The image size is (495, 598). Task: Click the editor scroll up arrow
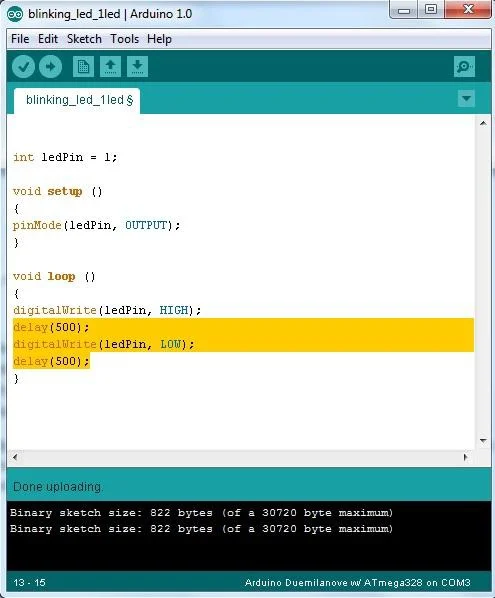[483, 123]
